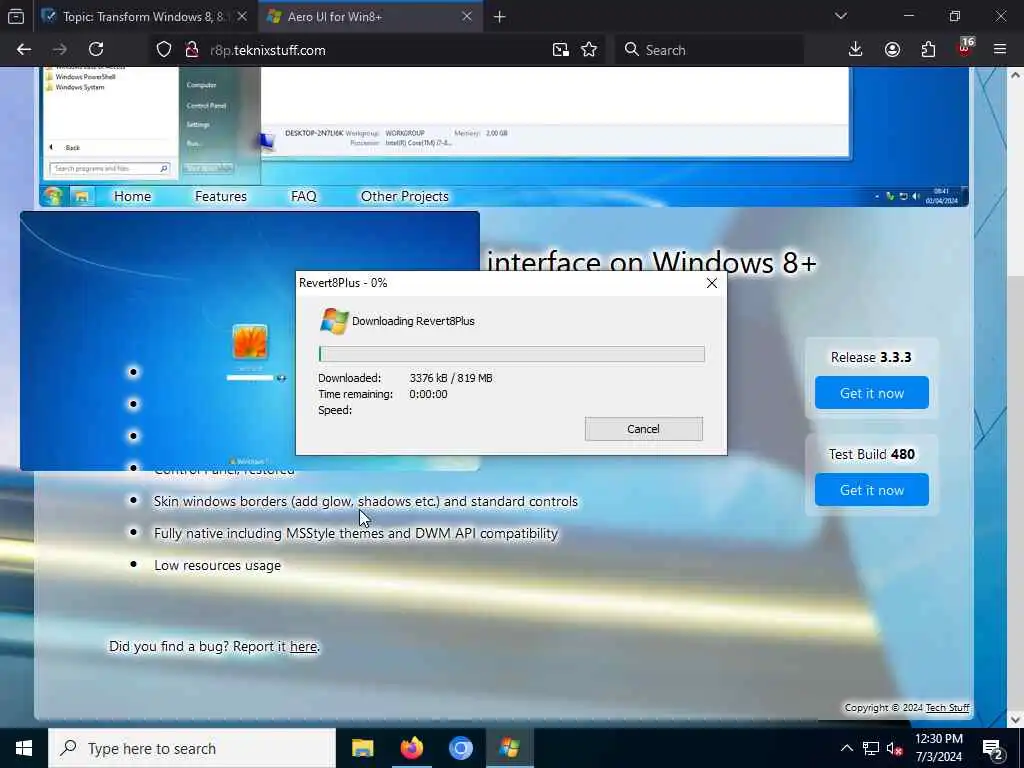Open the uBlock extension icon with badge 16

click(965, 48)
